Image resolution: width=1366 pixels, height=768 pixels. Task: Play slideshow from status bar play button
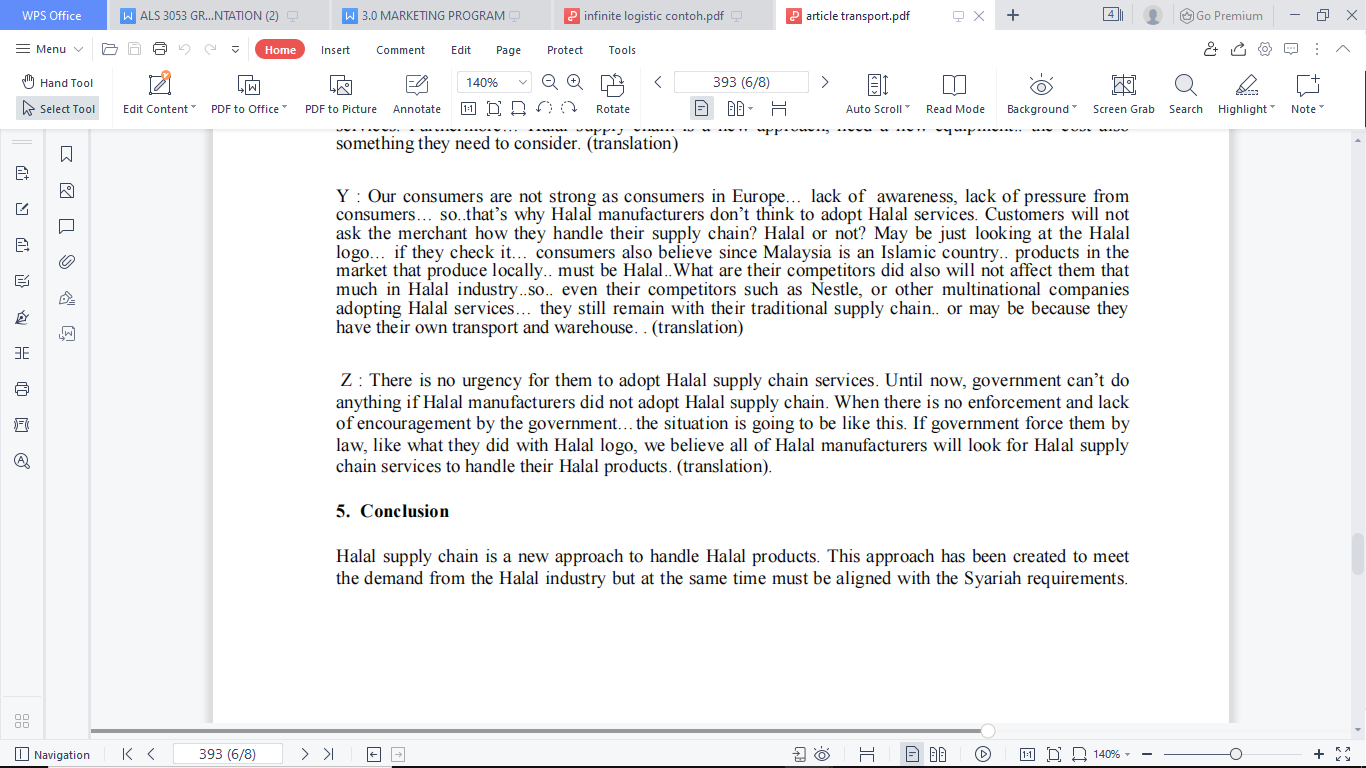click(983, 754)
